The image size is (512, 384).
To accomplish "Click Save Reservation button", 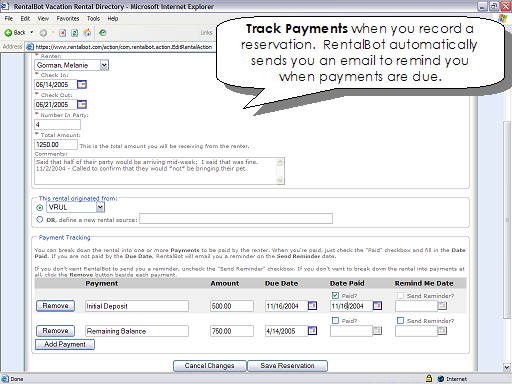I will (287, 366).
